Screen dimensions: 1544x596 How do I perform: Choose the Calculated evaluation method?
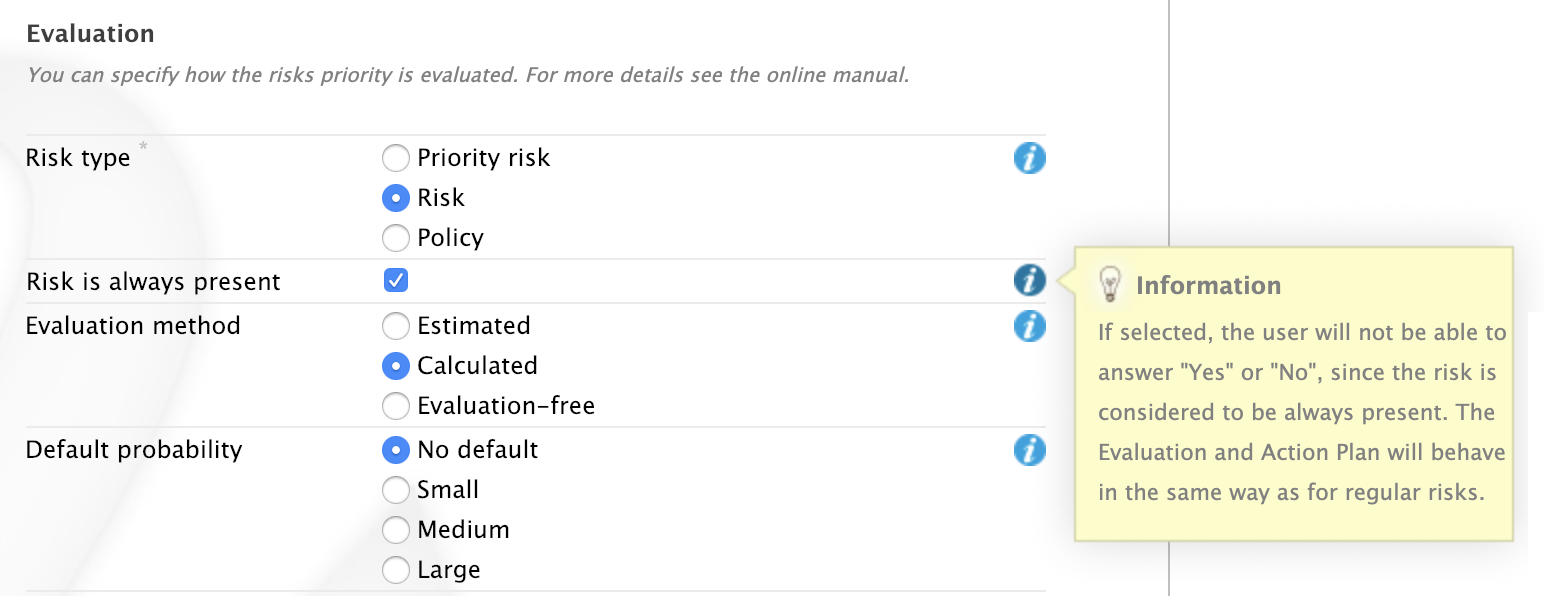[x=396, y=366]
